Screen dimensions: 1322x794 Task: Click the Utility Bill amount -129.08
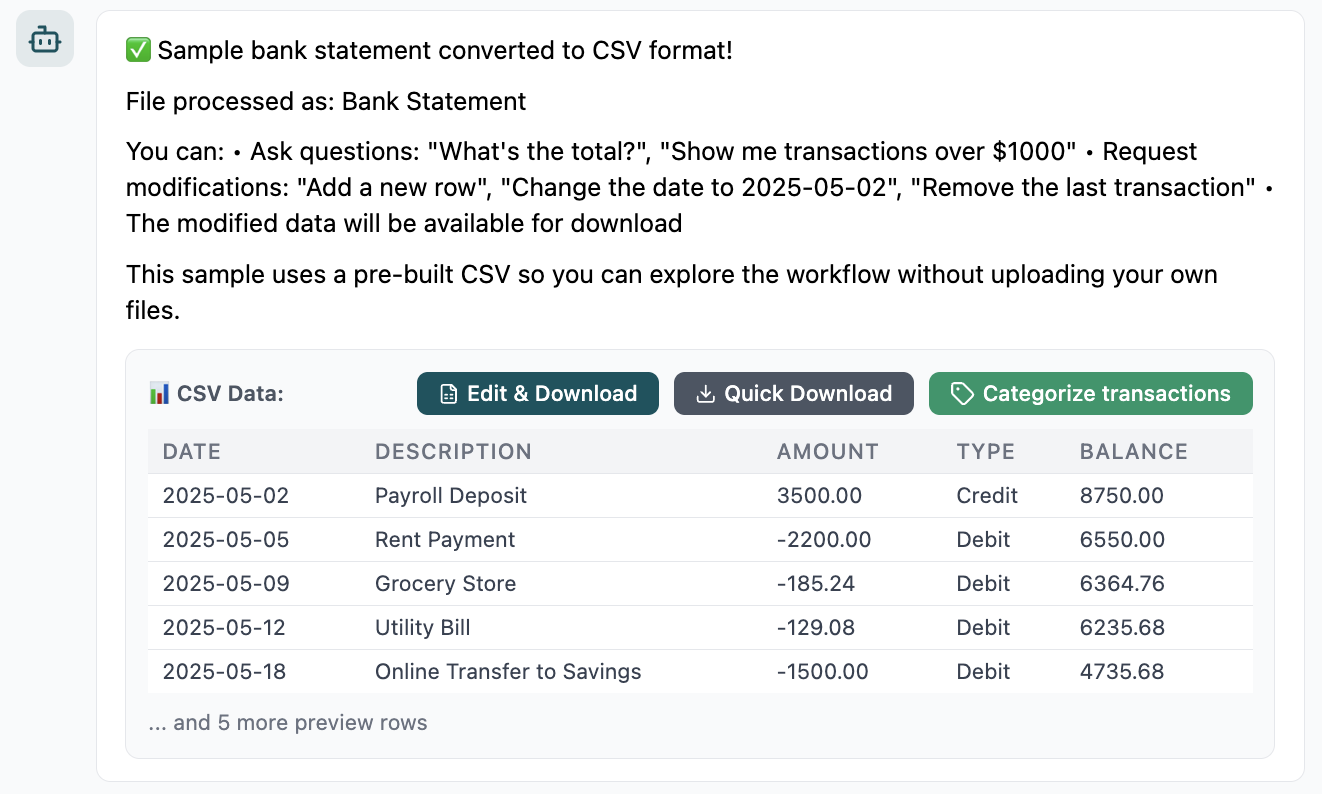pos(816,628)
